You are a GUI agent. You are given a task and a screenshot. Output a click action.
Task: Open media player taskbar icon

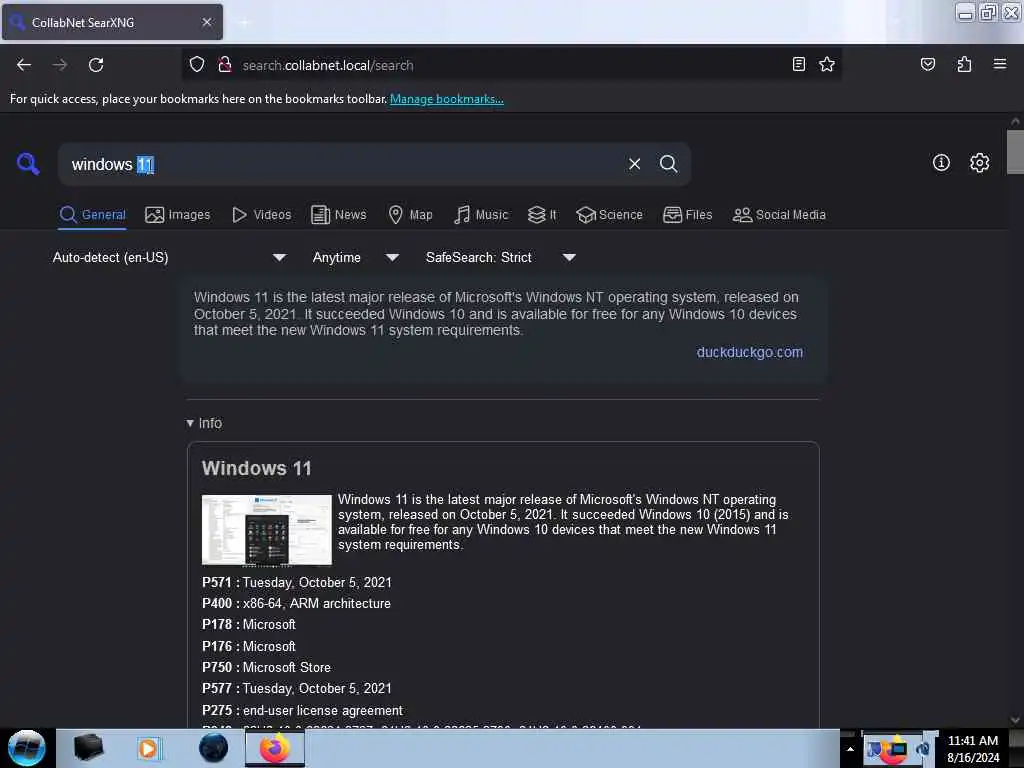(148, 748)
